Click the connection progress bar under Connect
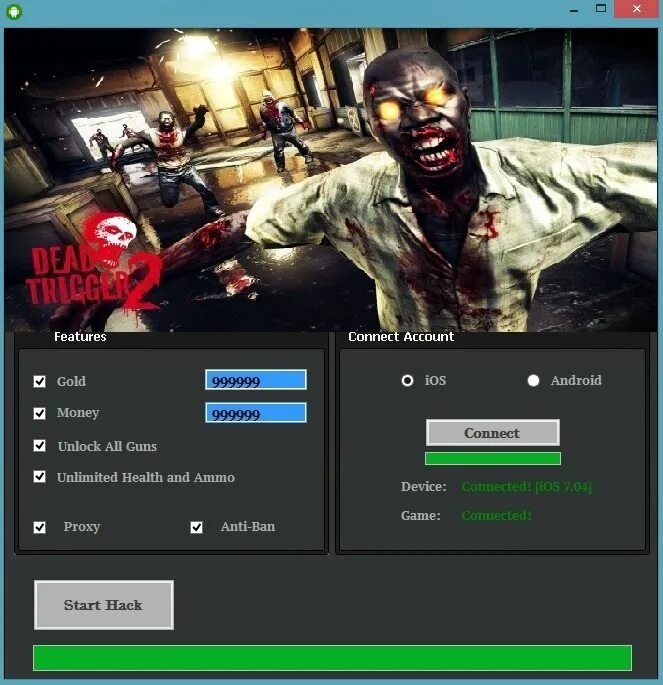The width and height of the screenshot is (663, 685). (493, 459)
